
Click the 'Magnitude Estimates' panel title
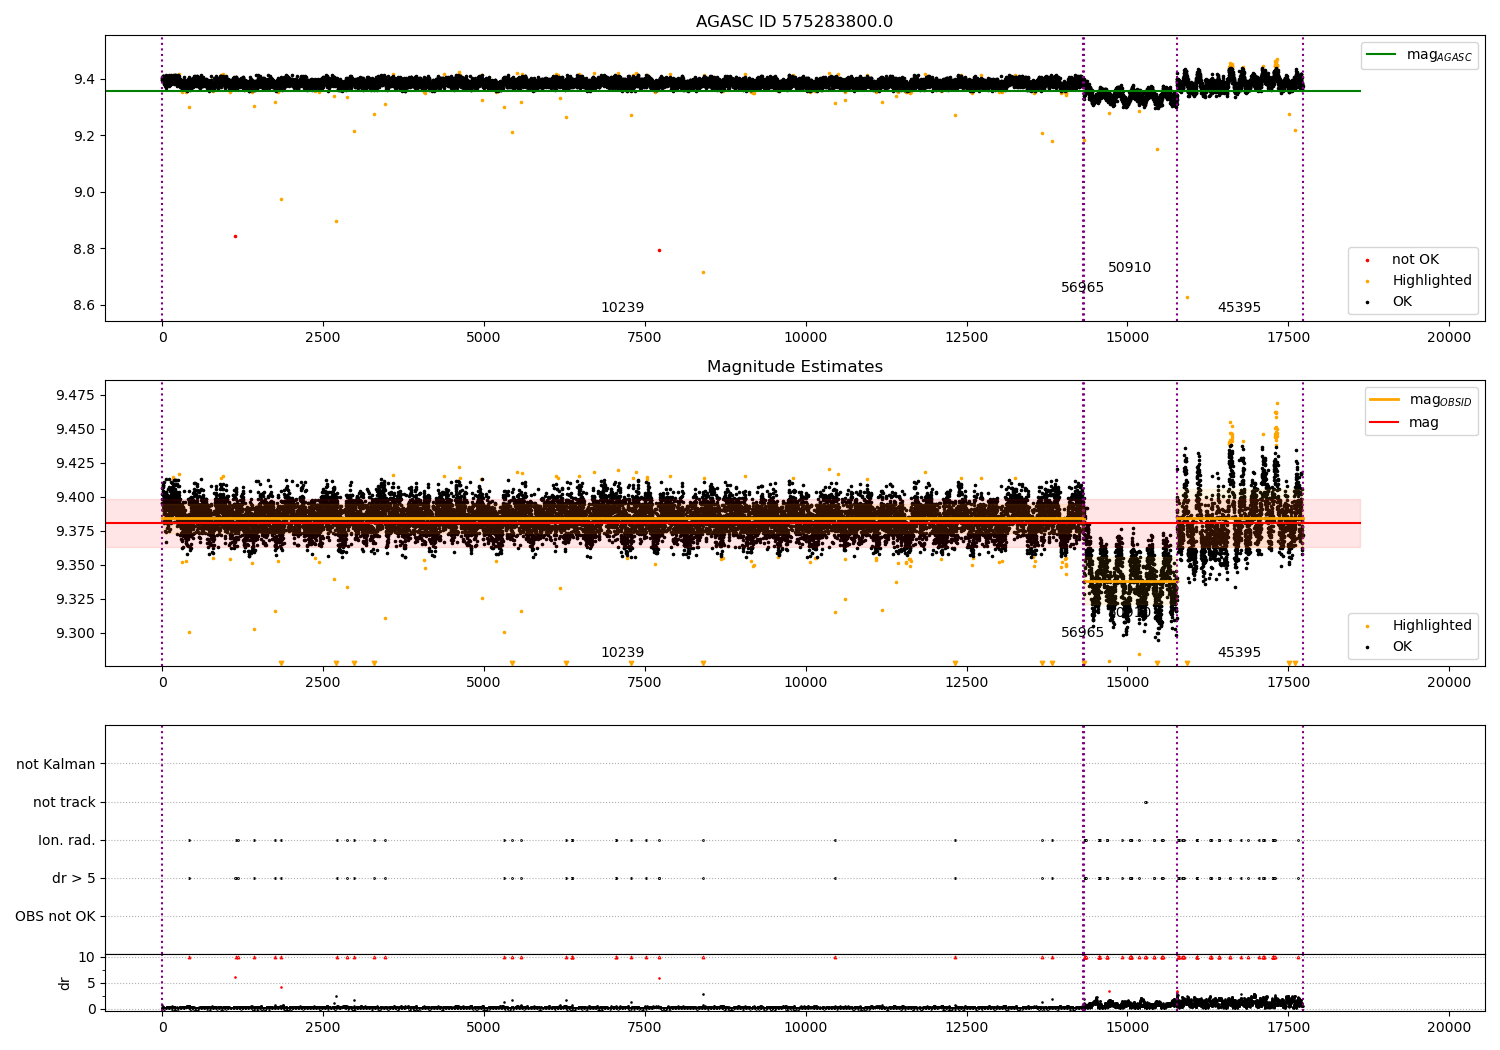click(794, 367)
